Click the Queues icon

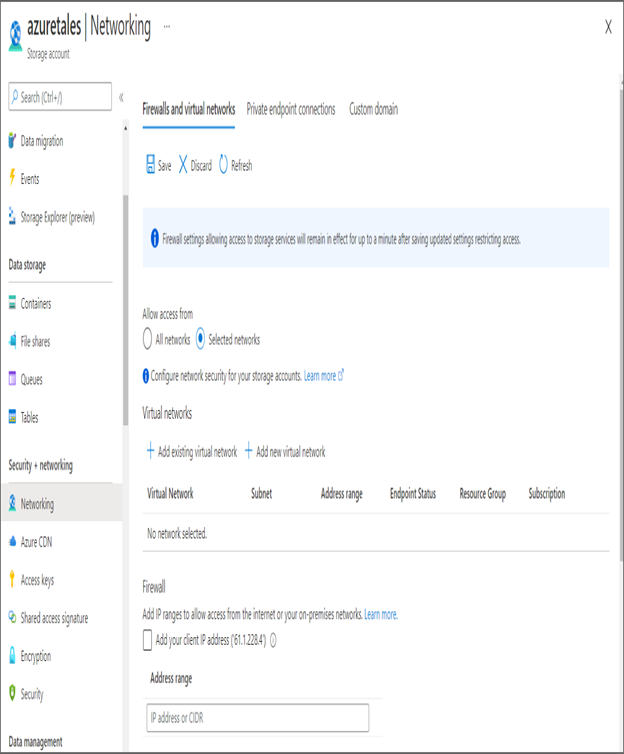pyautogui.click(x=12, y=379)
